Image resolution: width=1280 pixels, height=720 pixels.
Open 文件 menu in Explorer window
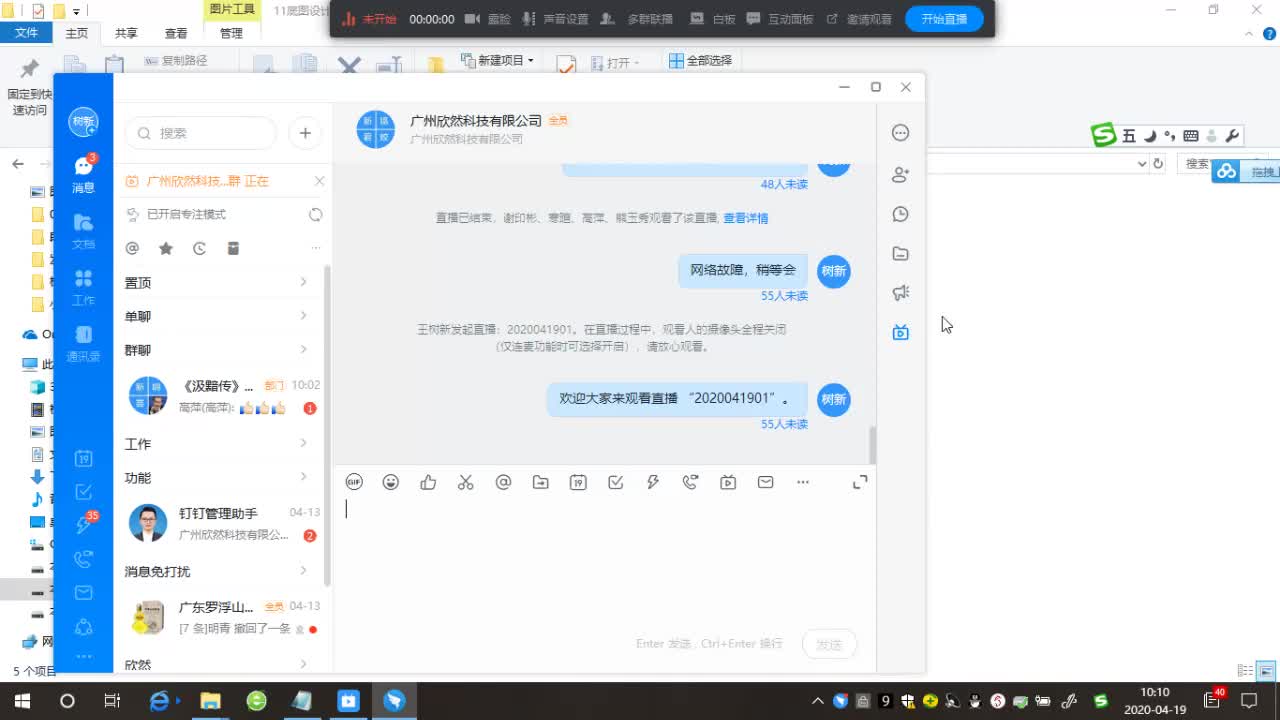26,33
